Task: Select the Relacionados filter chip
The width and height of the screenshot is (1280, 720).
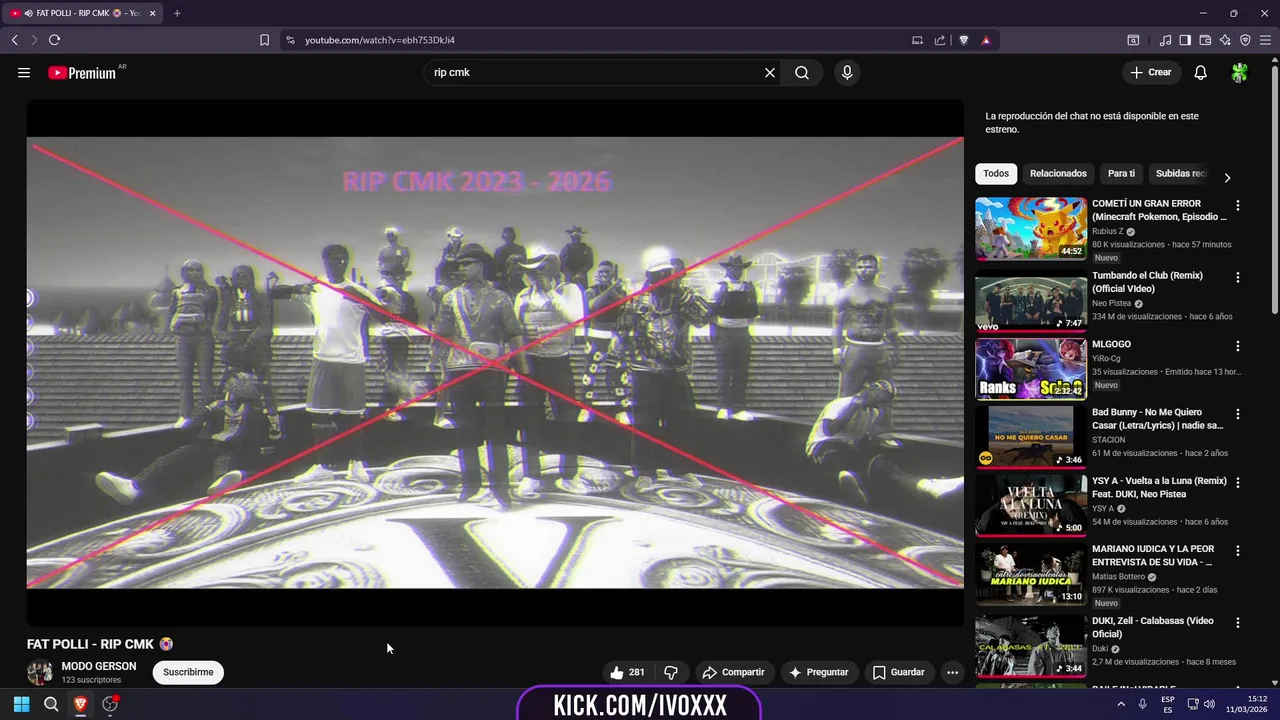Action: coord(1058,173)
